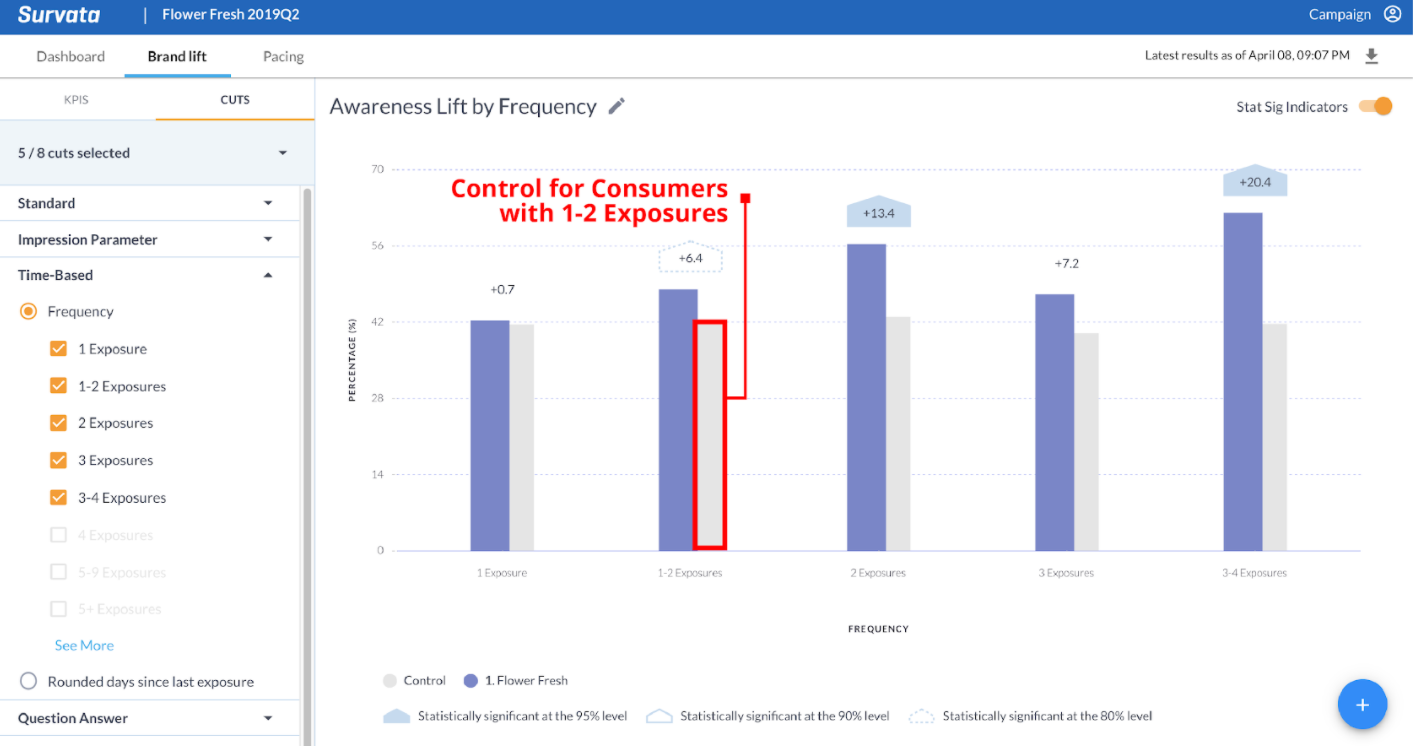Uncheck the 3-4 Exposures checkbox
The width and height of the screenshot is (1413, 746).
tap(58, 497)
